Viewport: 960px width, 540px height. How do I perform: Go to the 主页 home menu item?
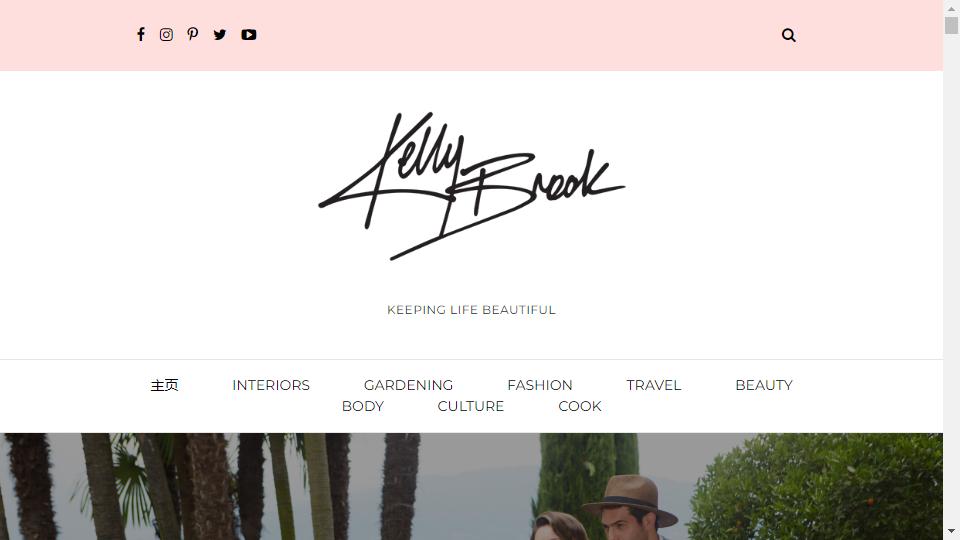tap(165, 385)
